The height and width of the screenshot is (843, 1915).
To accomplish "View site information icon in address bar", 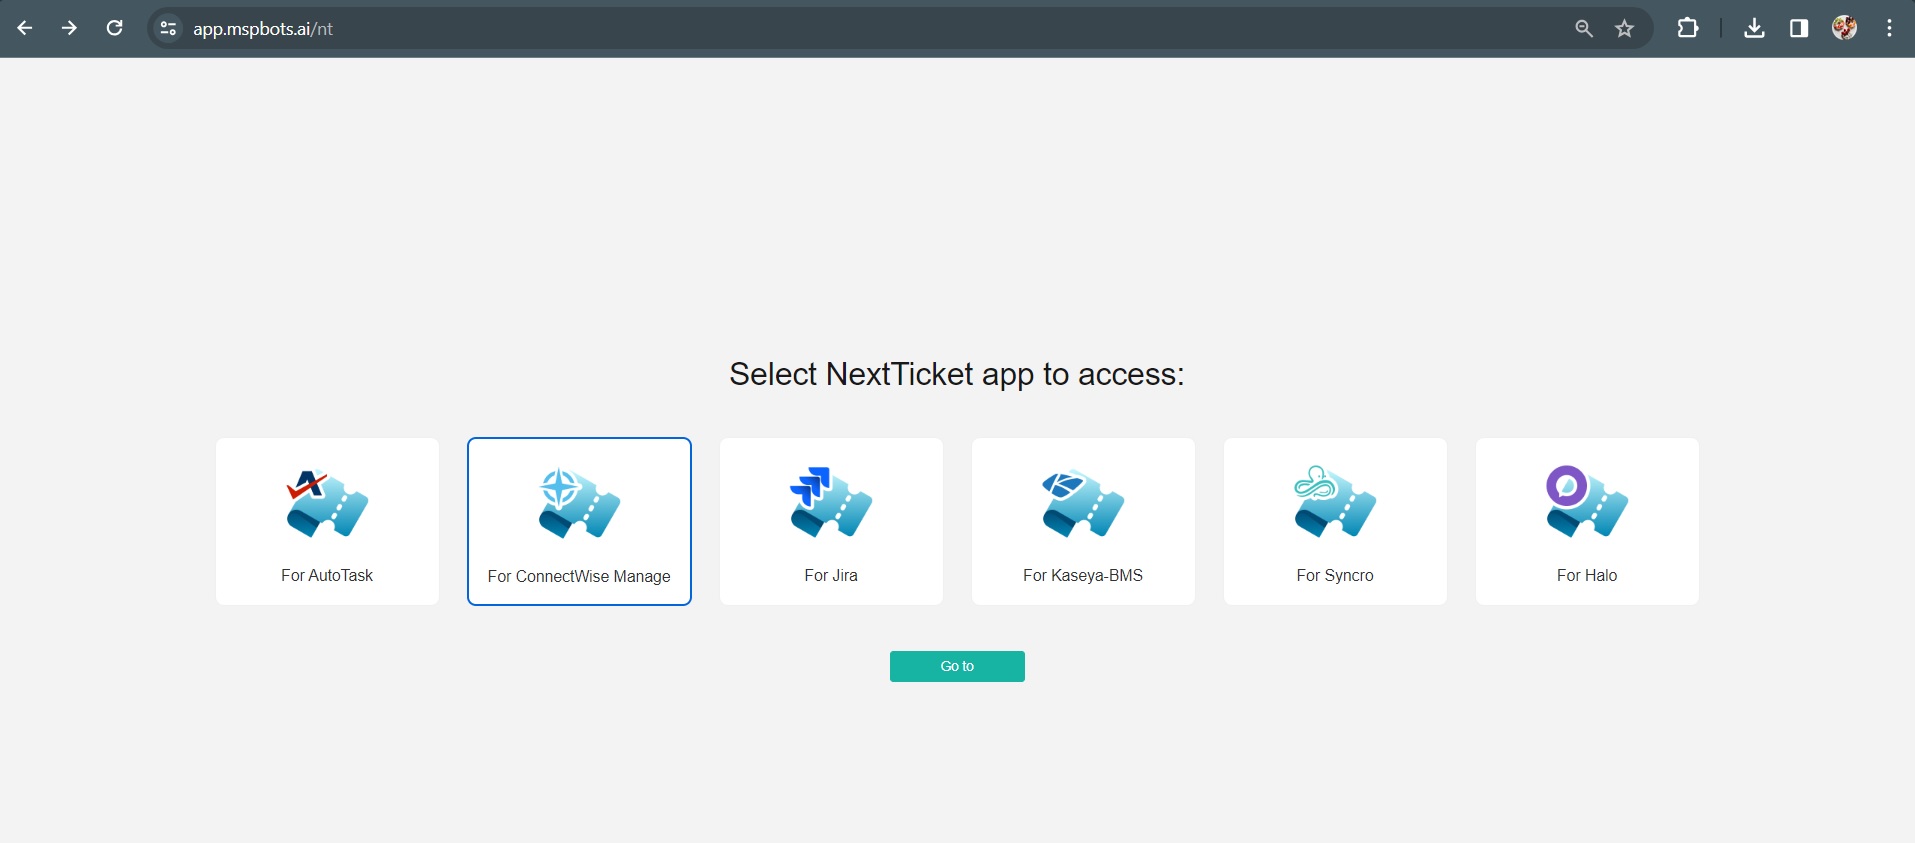I will [169, 29].
